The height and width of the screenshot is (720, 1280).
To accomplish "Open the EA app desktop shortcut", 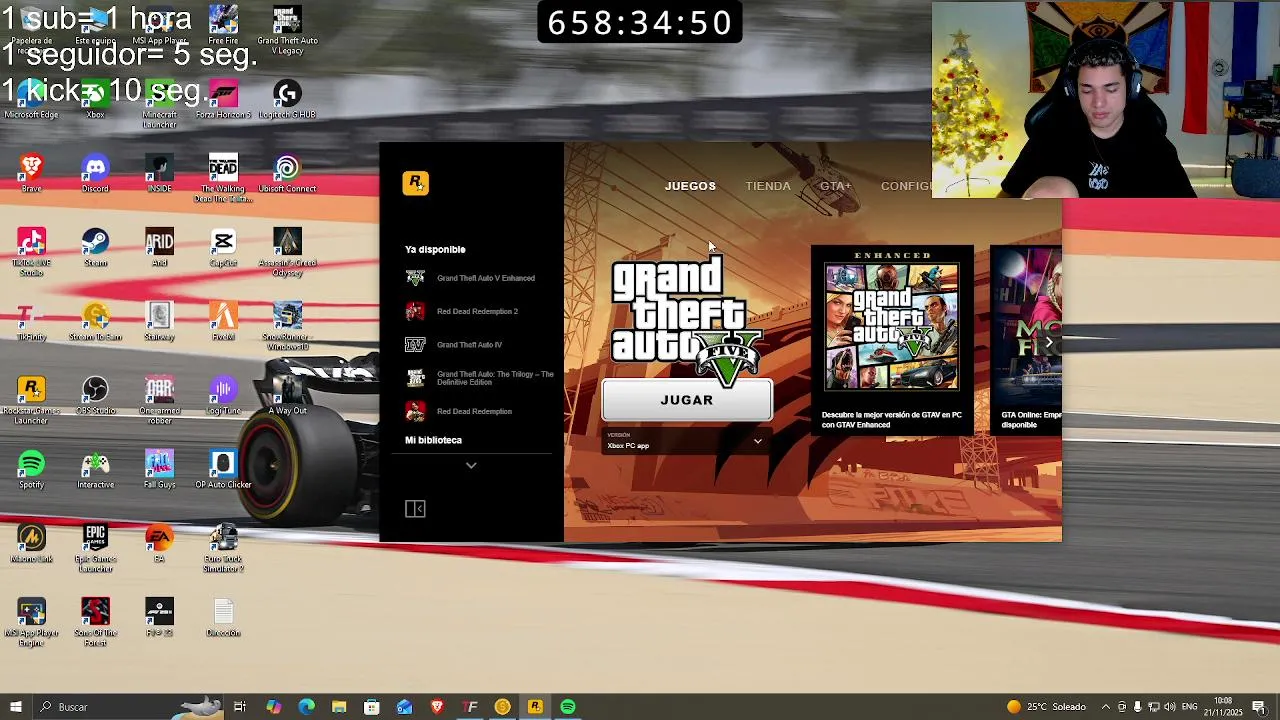I will click(159, 543).
